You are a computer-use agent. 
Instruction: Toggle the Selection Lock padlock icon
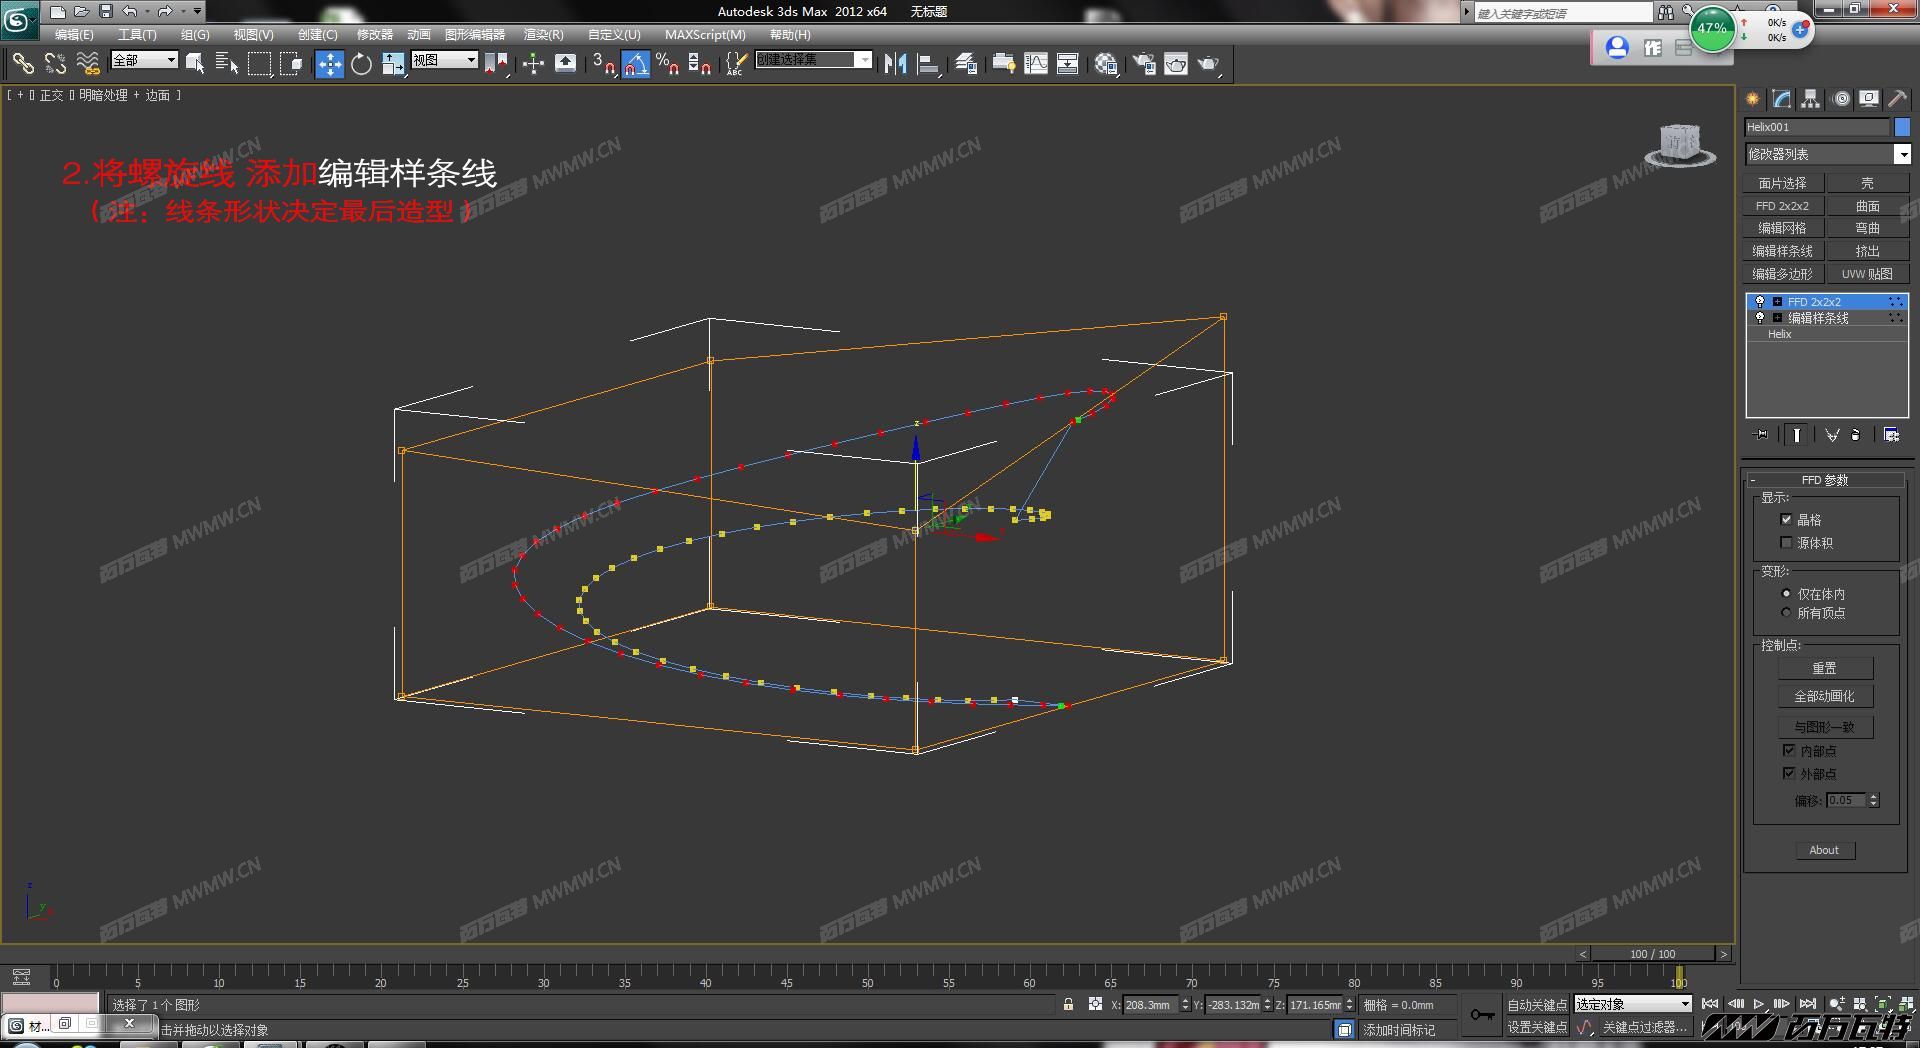(x=1069, y=1004)
